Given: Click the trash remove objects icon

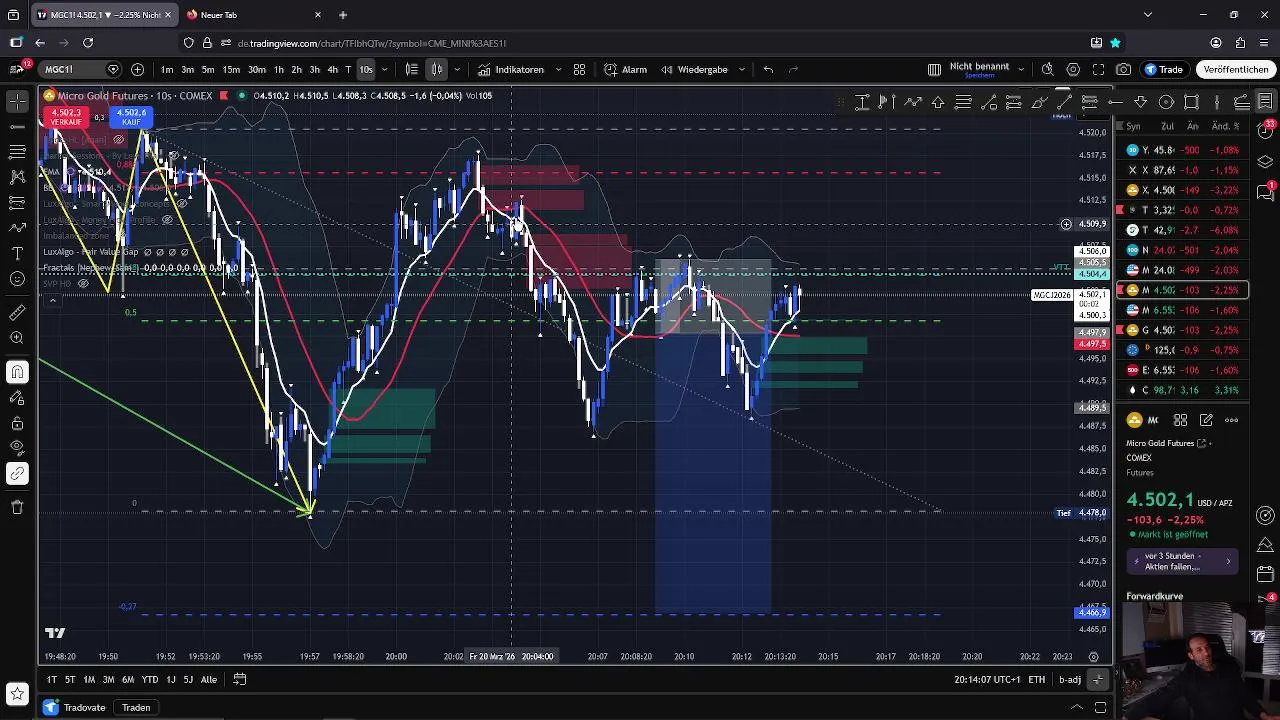Looking at the screenshot, I should coord(17,507).
